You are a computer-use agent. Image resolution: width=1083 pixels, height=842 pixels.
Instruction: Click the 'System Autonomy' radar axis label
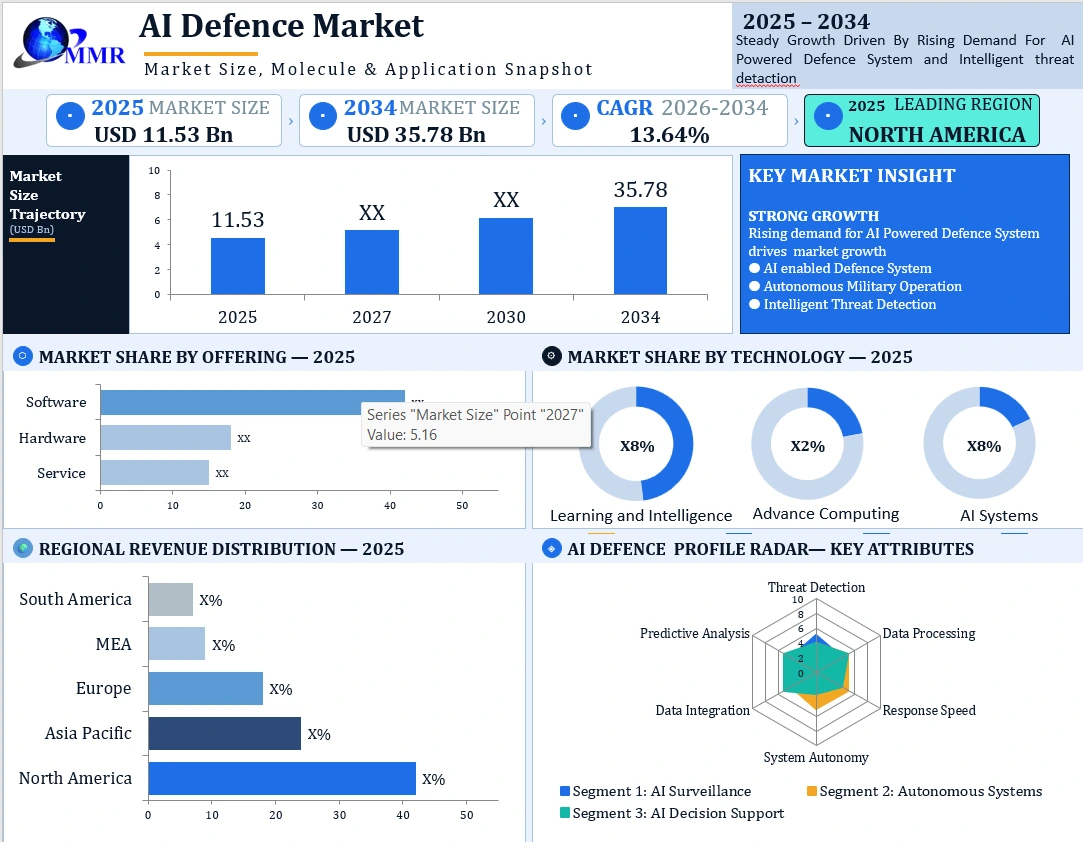tap(816, 757)
